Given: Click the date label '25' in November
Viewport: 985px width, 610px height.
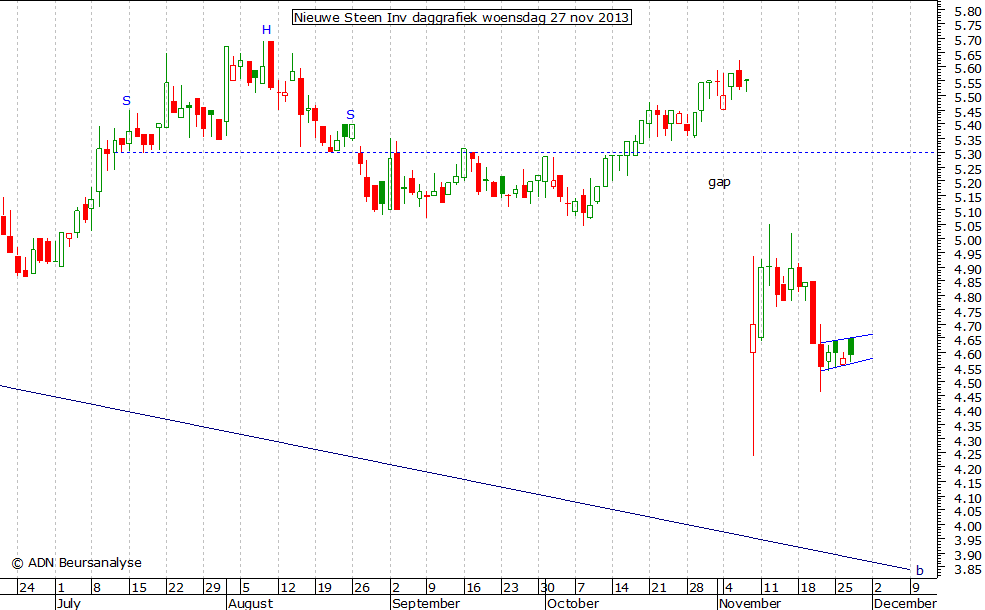Looking at the screenshot, I should pos(845,587).
